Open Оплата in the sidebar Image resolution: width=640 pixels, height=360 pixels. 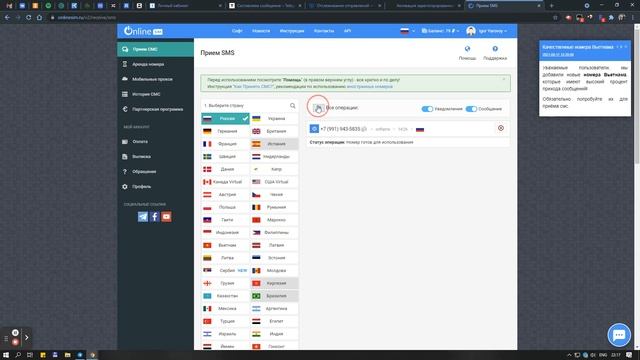(155, 142)
